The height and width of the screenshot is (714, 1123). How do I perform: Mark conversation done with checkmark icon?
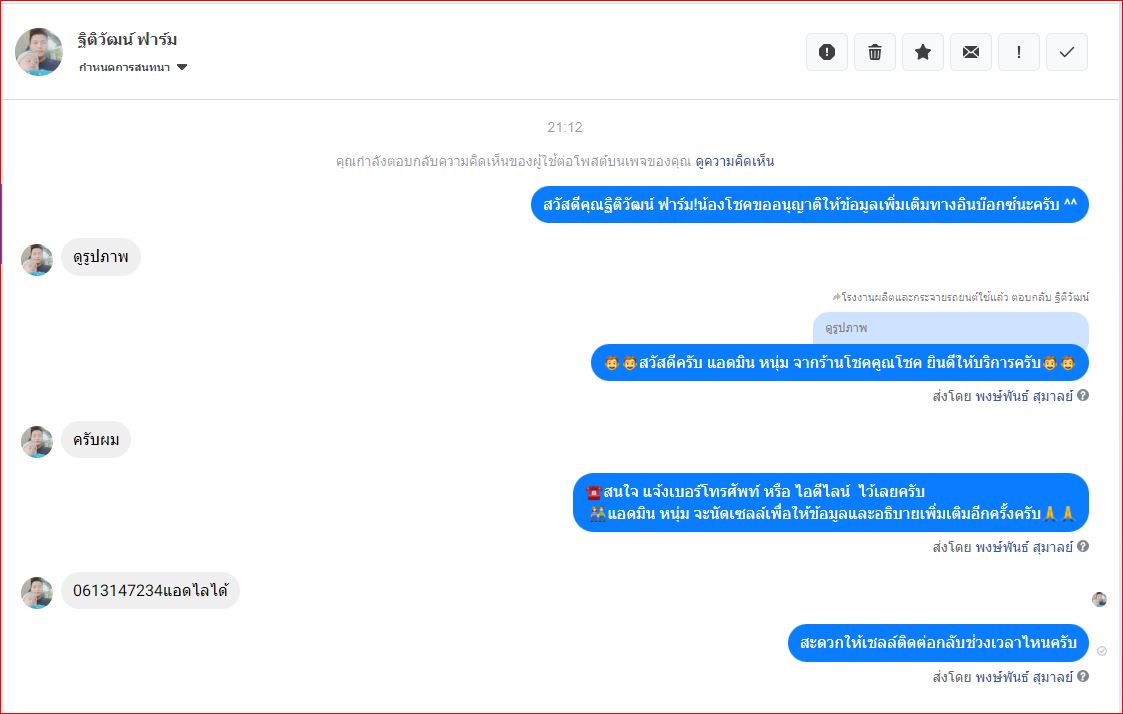1066,52
